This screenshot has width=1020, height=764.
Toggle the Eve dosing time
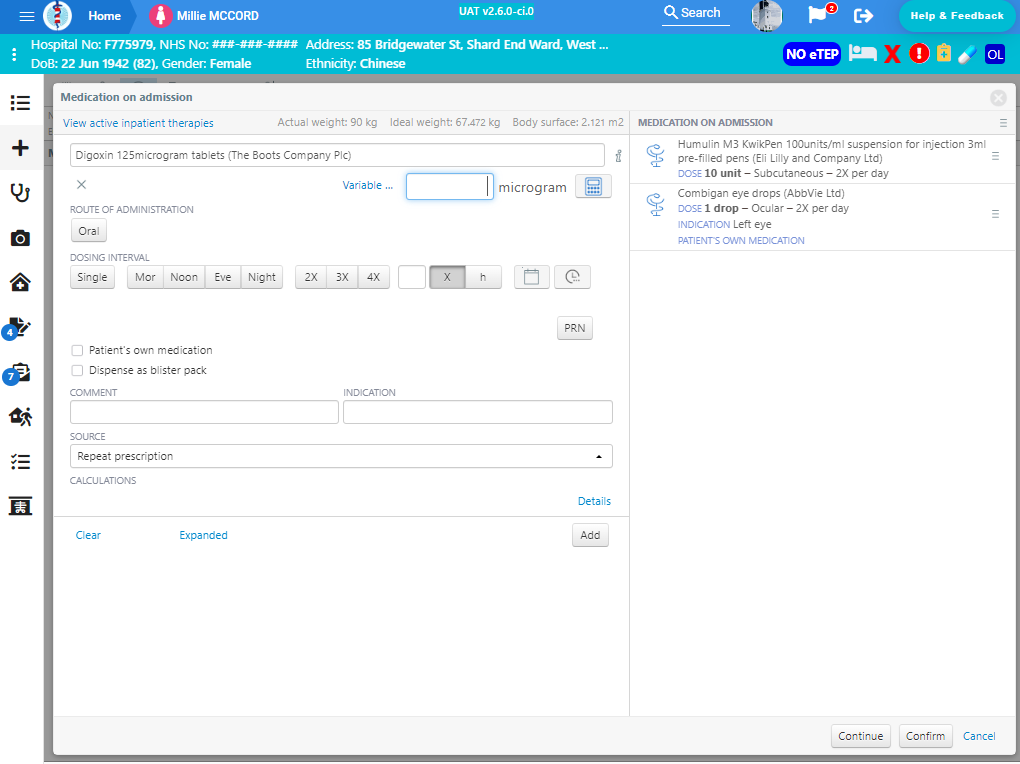click(222, 277)
